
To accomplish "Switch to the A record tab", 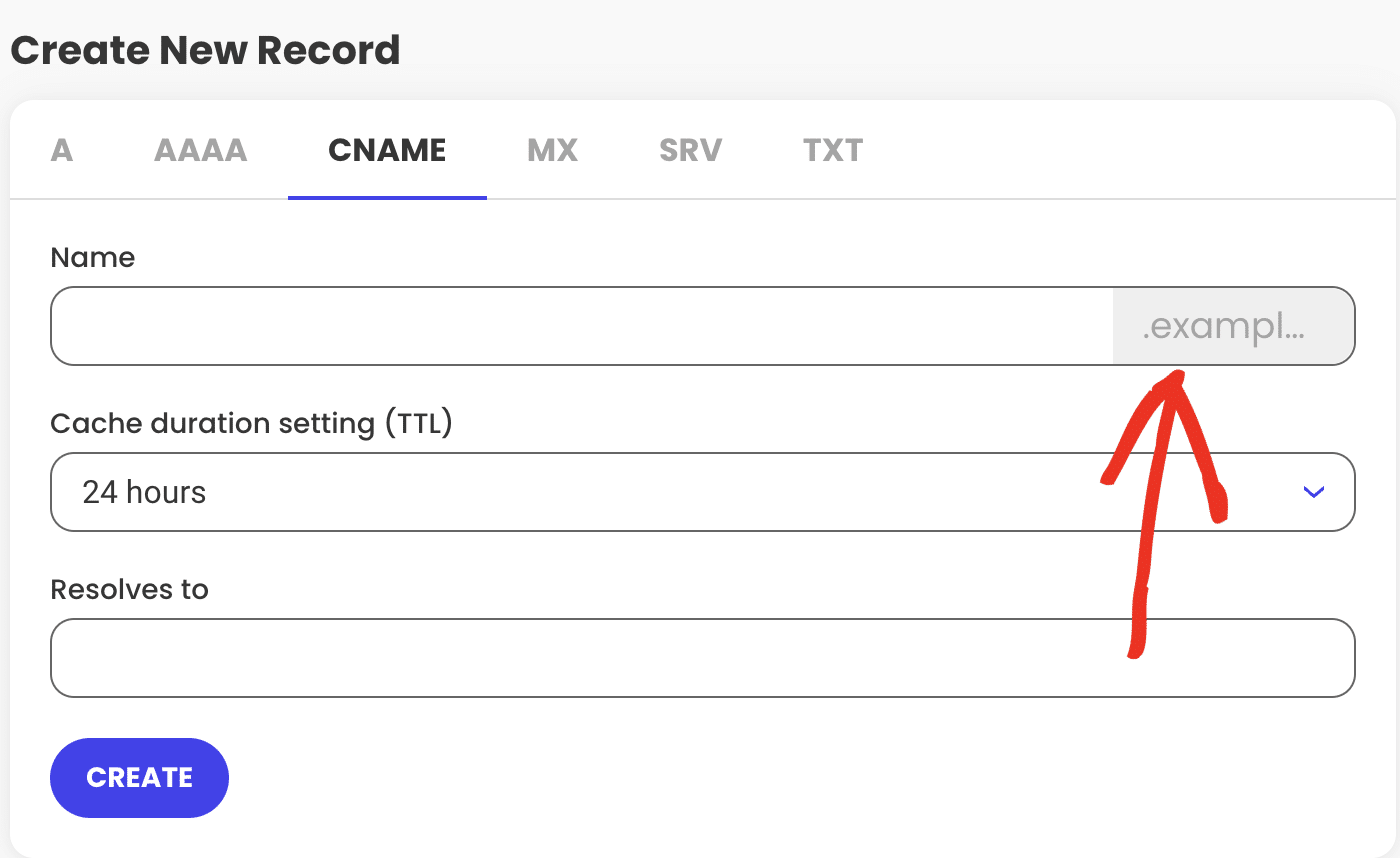I will [x=62, y=151].
